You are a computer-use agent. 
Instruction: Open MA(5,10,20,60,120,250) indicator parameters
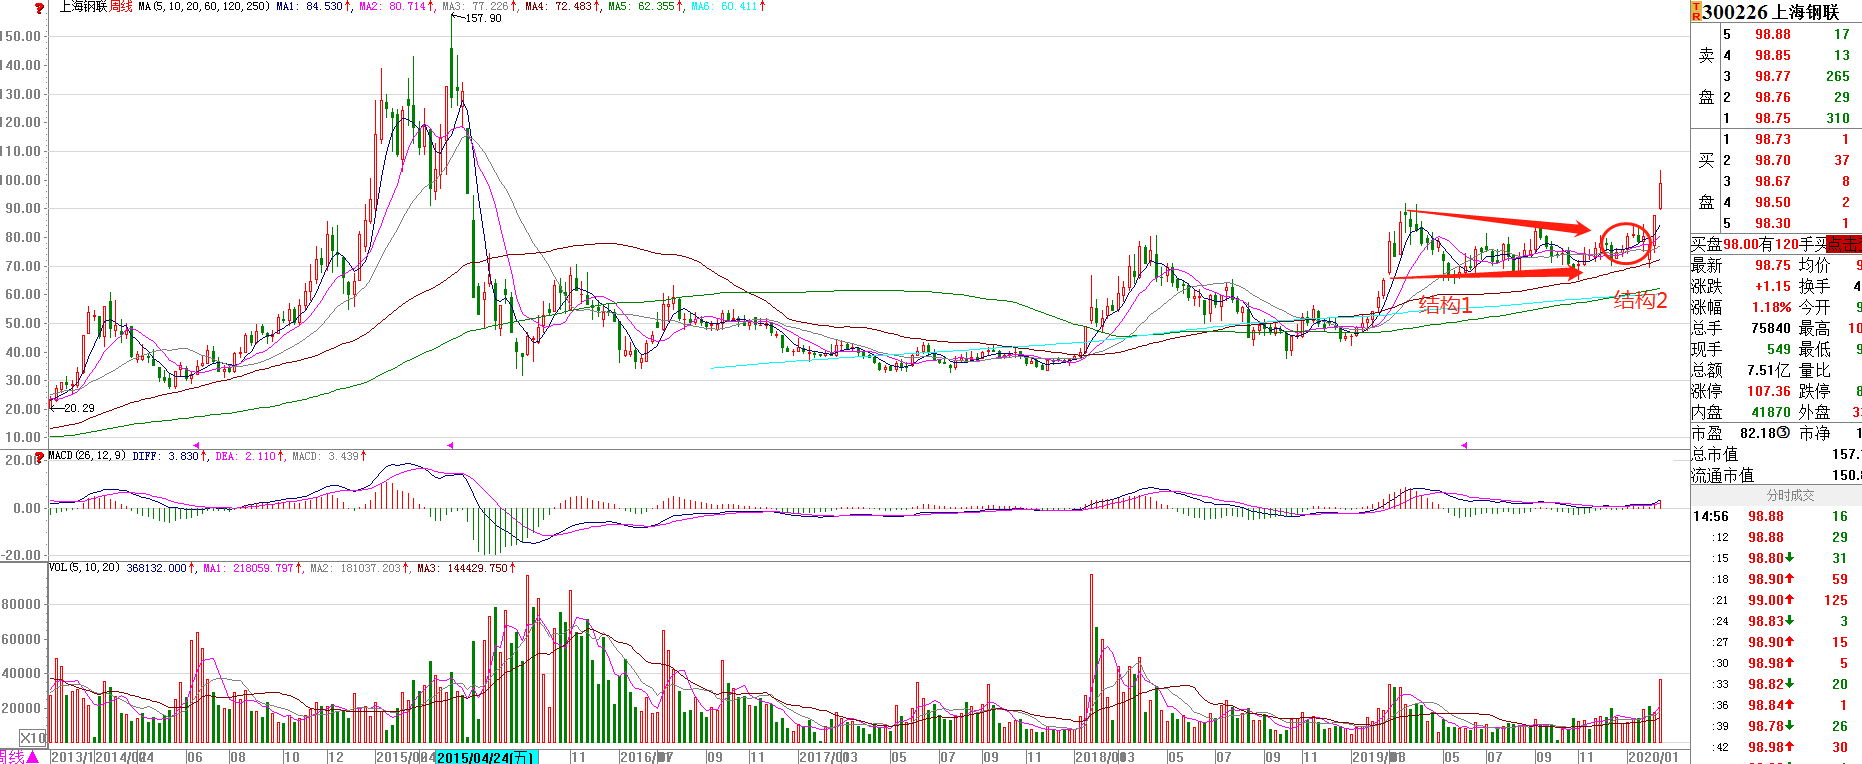(x=204, y=6)
